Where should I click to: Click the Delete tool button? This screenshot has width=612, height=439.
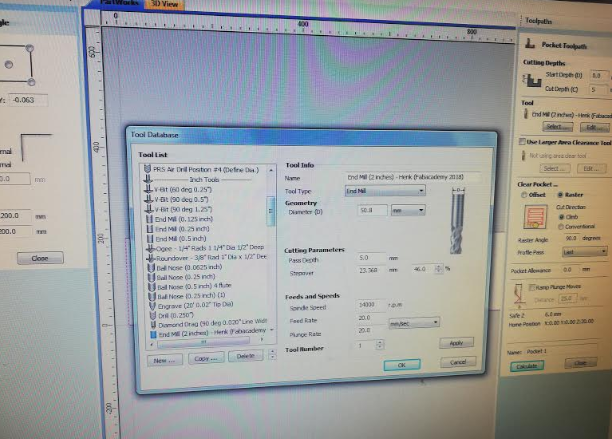click(246, 356)
